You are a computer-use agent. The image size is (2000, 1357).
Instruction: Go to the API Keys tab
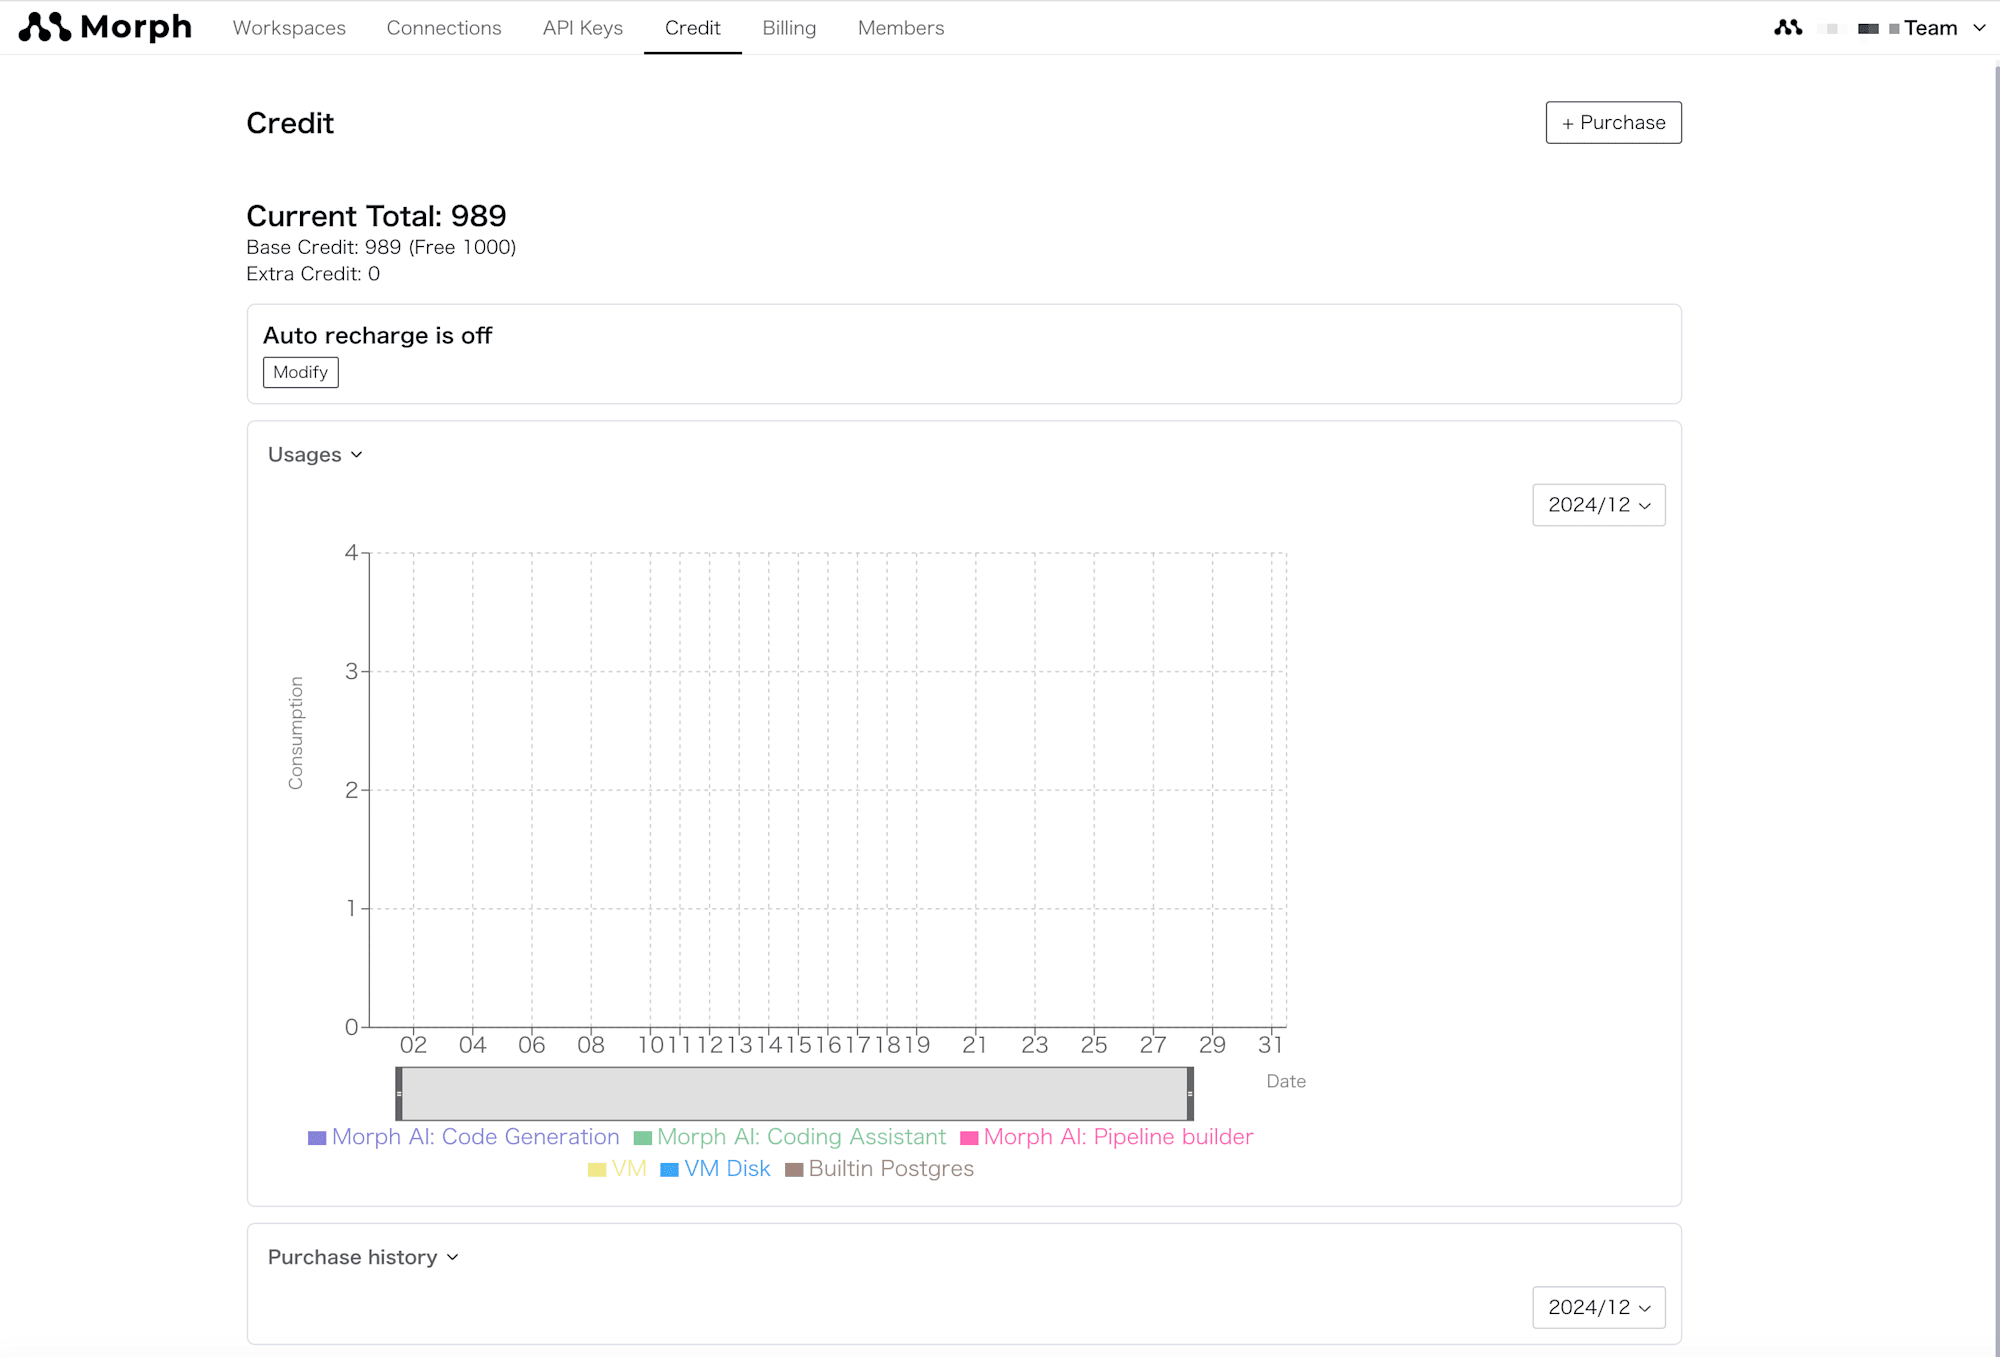click(x=583, y=28)
